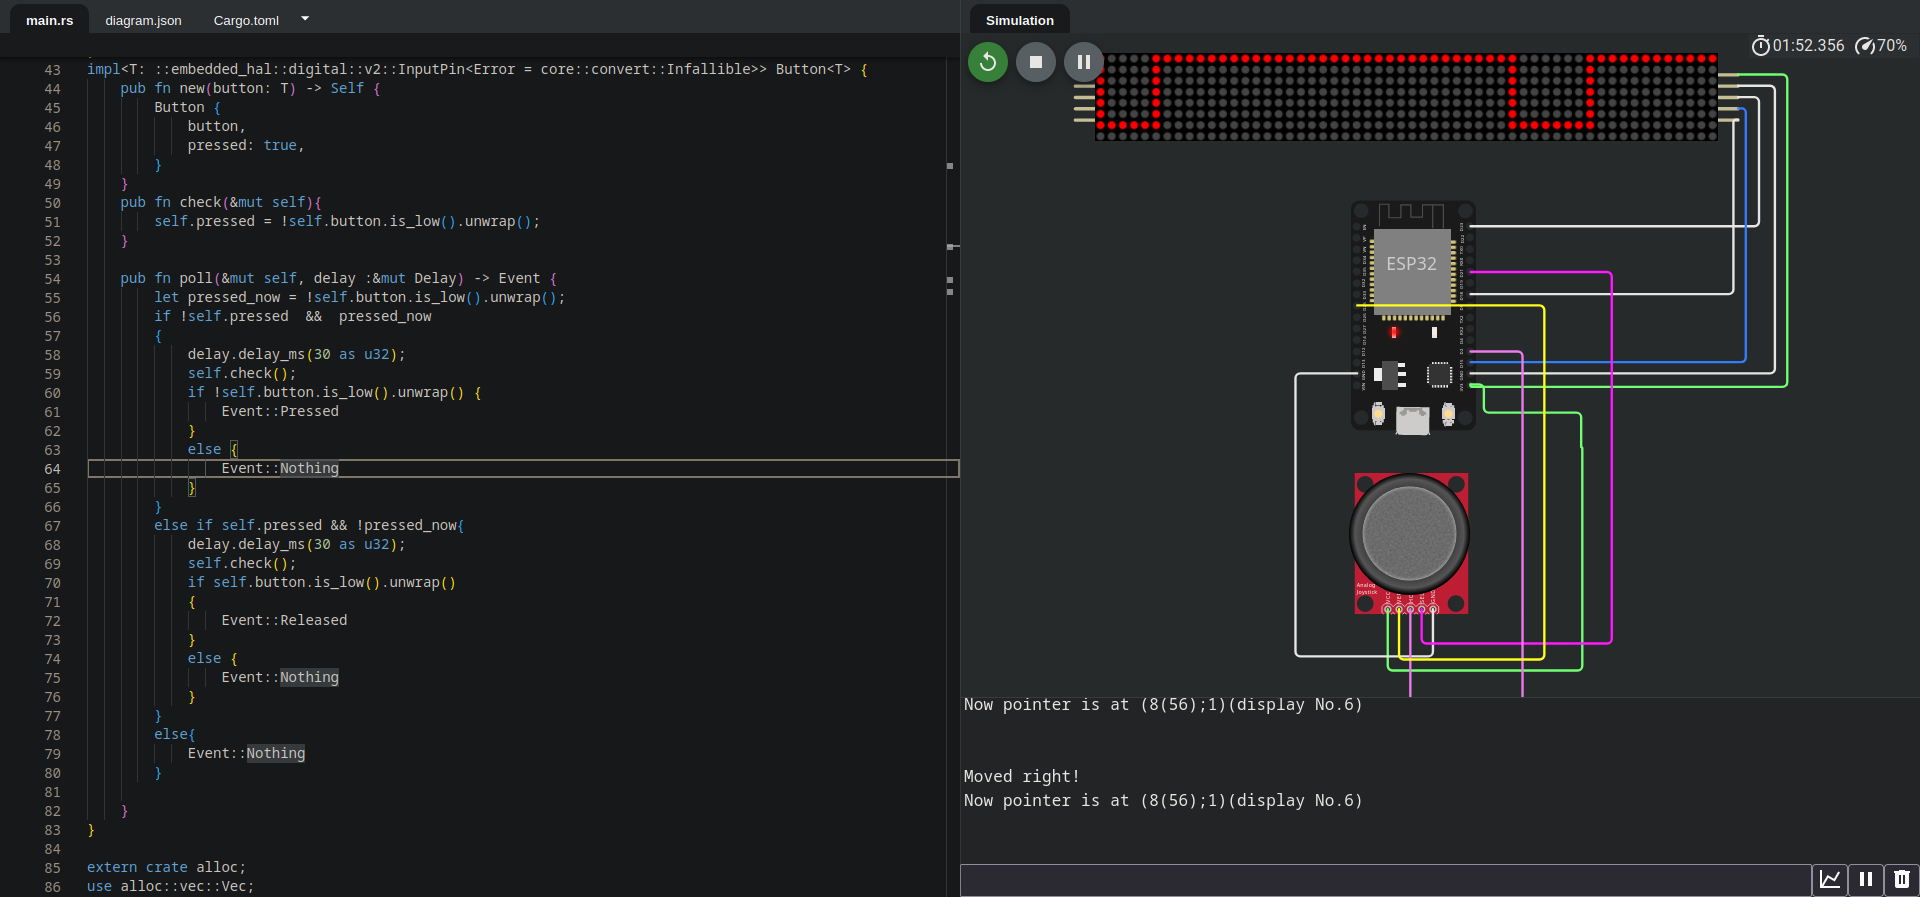This screenshot has height=897, width=1920.
Task: Switch to the diagram.json tab
Action: point(143,20)
